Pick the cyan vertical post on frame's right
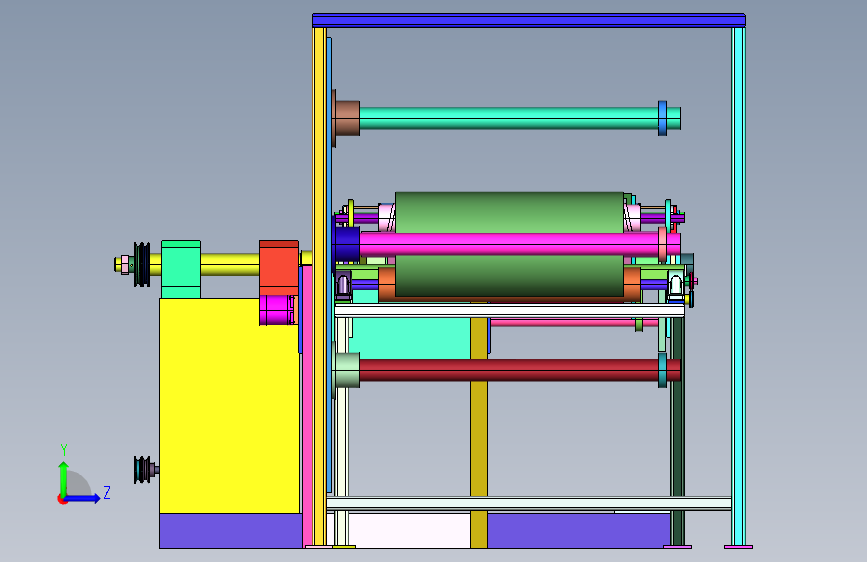 (738, 287)
